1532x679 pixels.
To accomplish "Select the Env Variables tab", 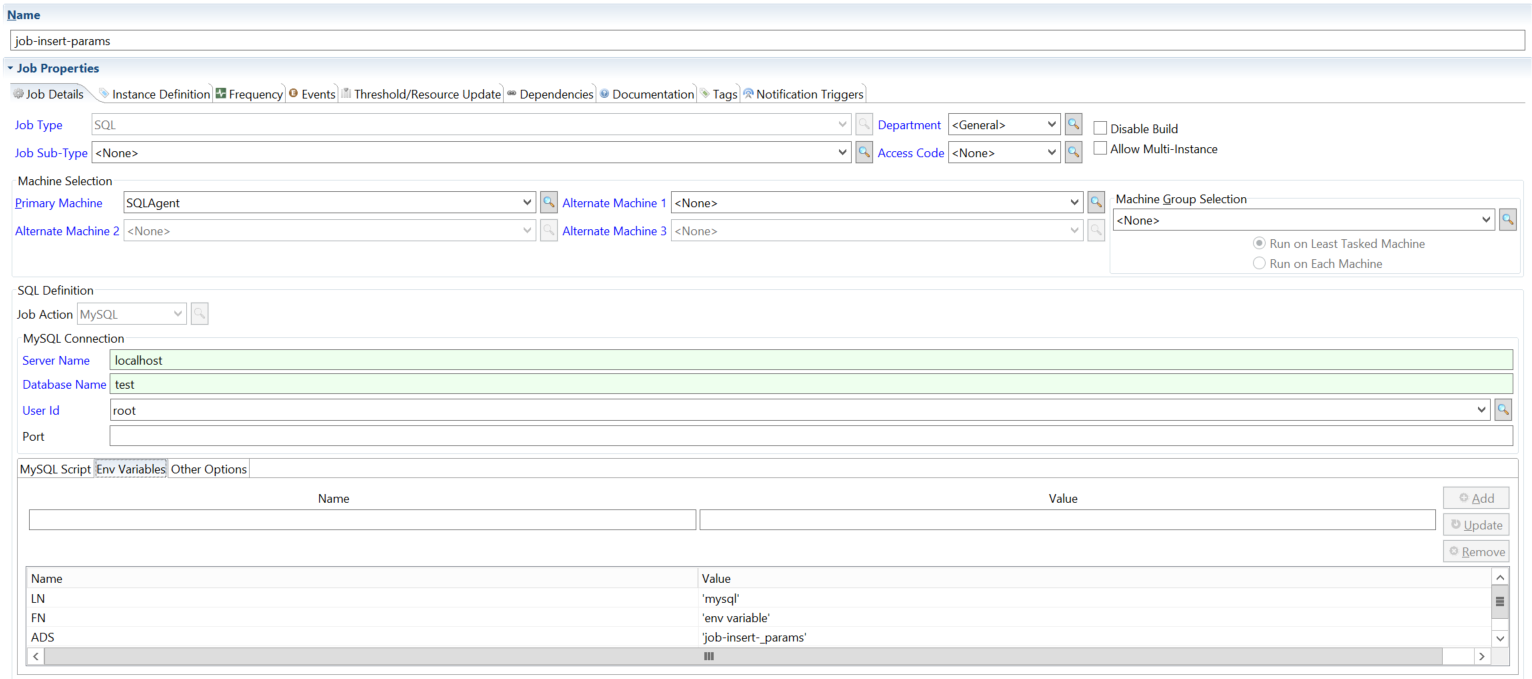I will [x=131, y=469].
